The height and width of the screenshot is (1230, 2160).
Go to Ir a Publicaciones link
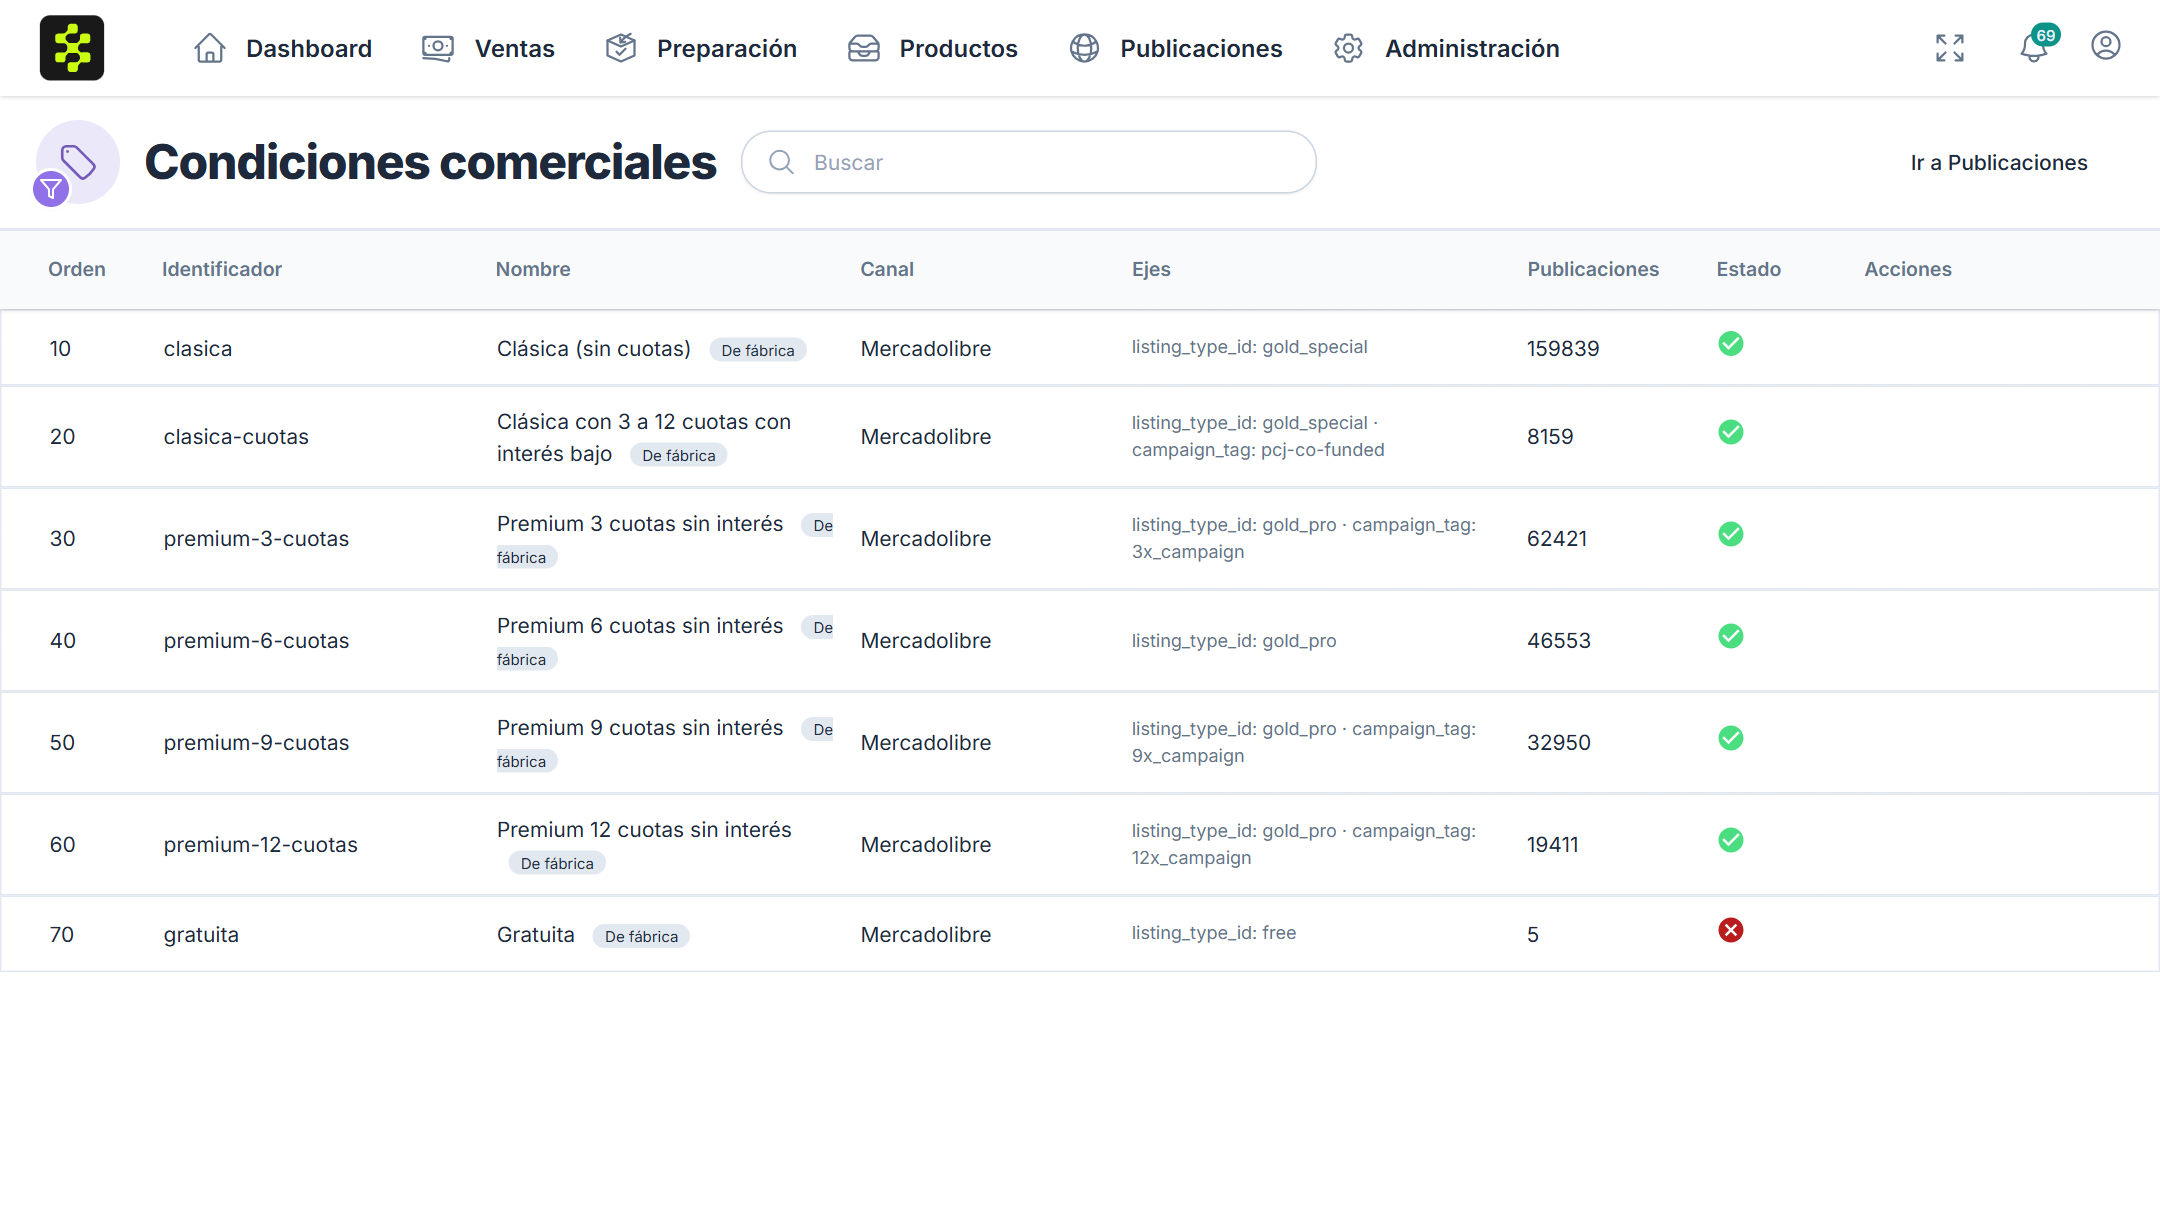[x=1999, y=162]
